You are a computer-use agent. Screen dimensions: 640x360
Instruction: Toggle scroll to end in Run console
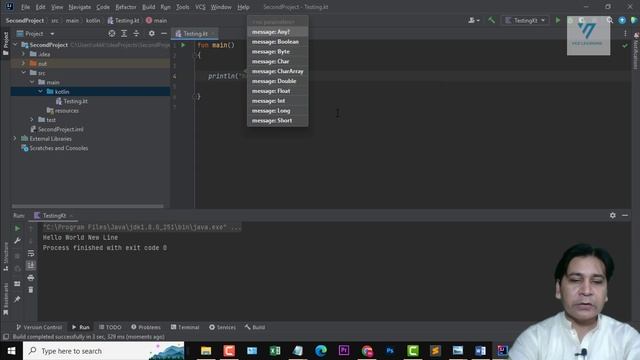pyautogui.click(x=31, y=266)
